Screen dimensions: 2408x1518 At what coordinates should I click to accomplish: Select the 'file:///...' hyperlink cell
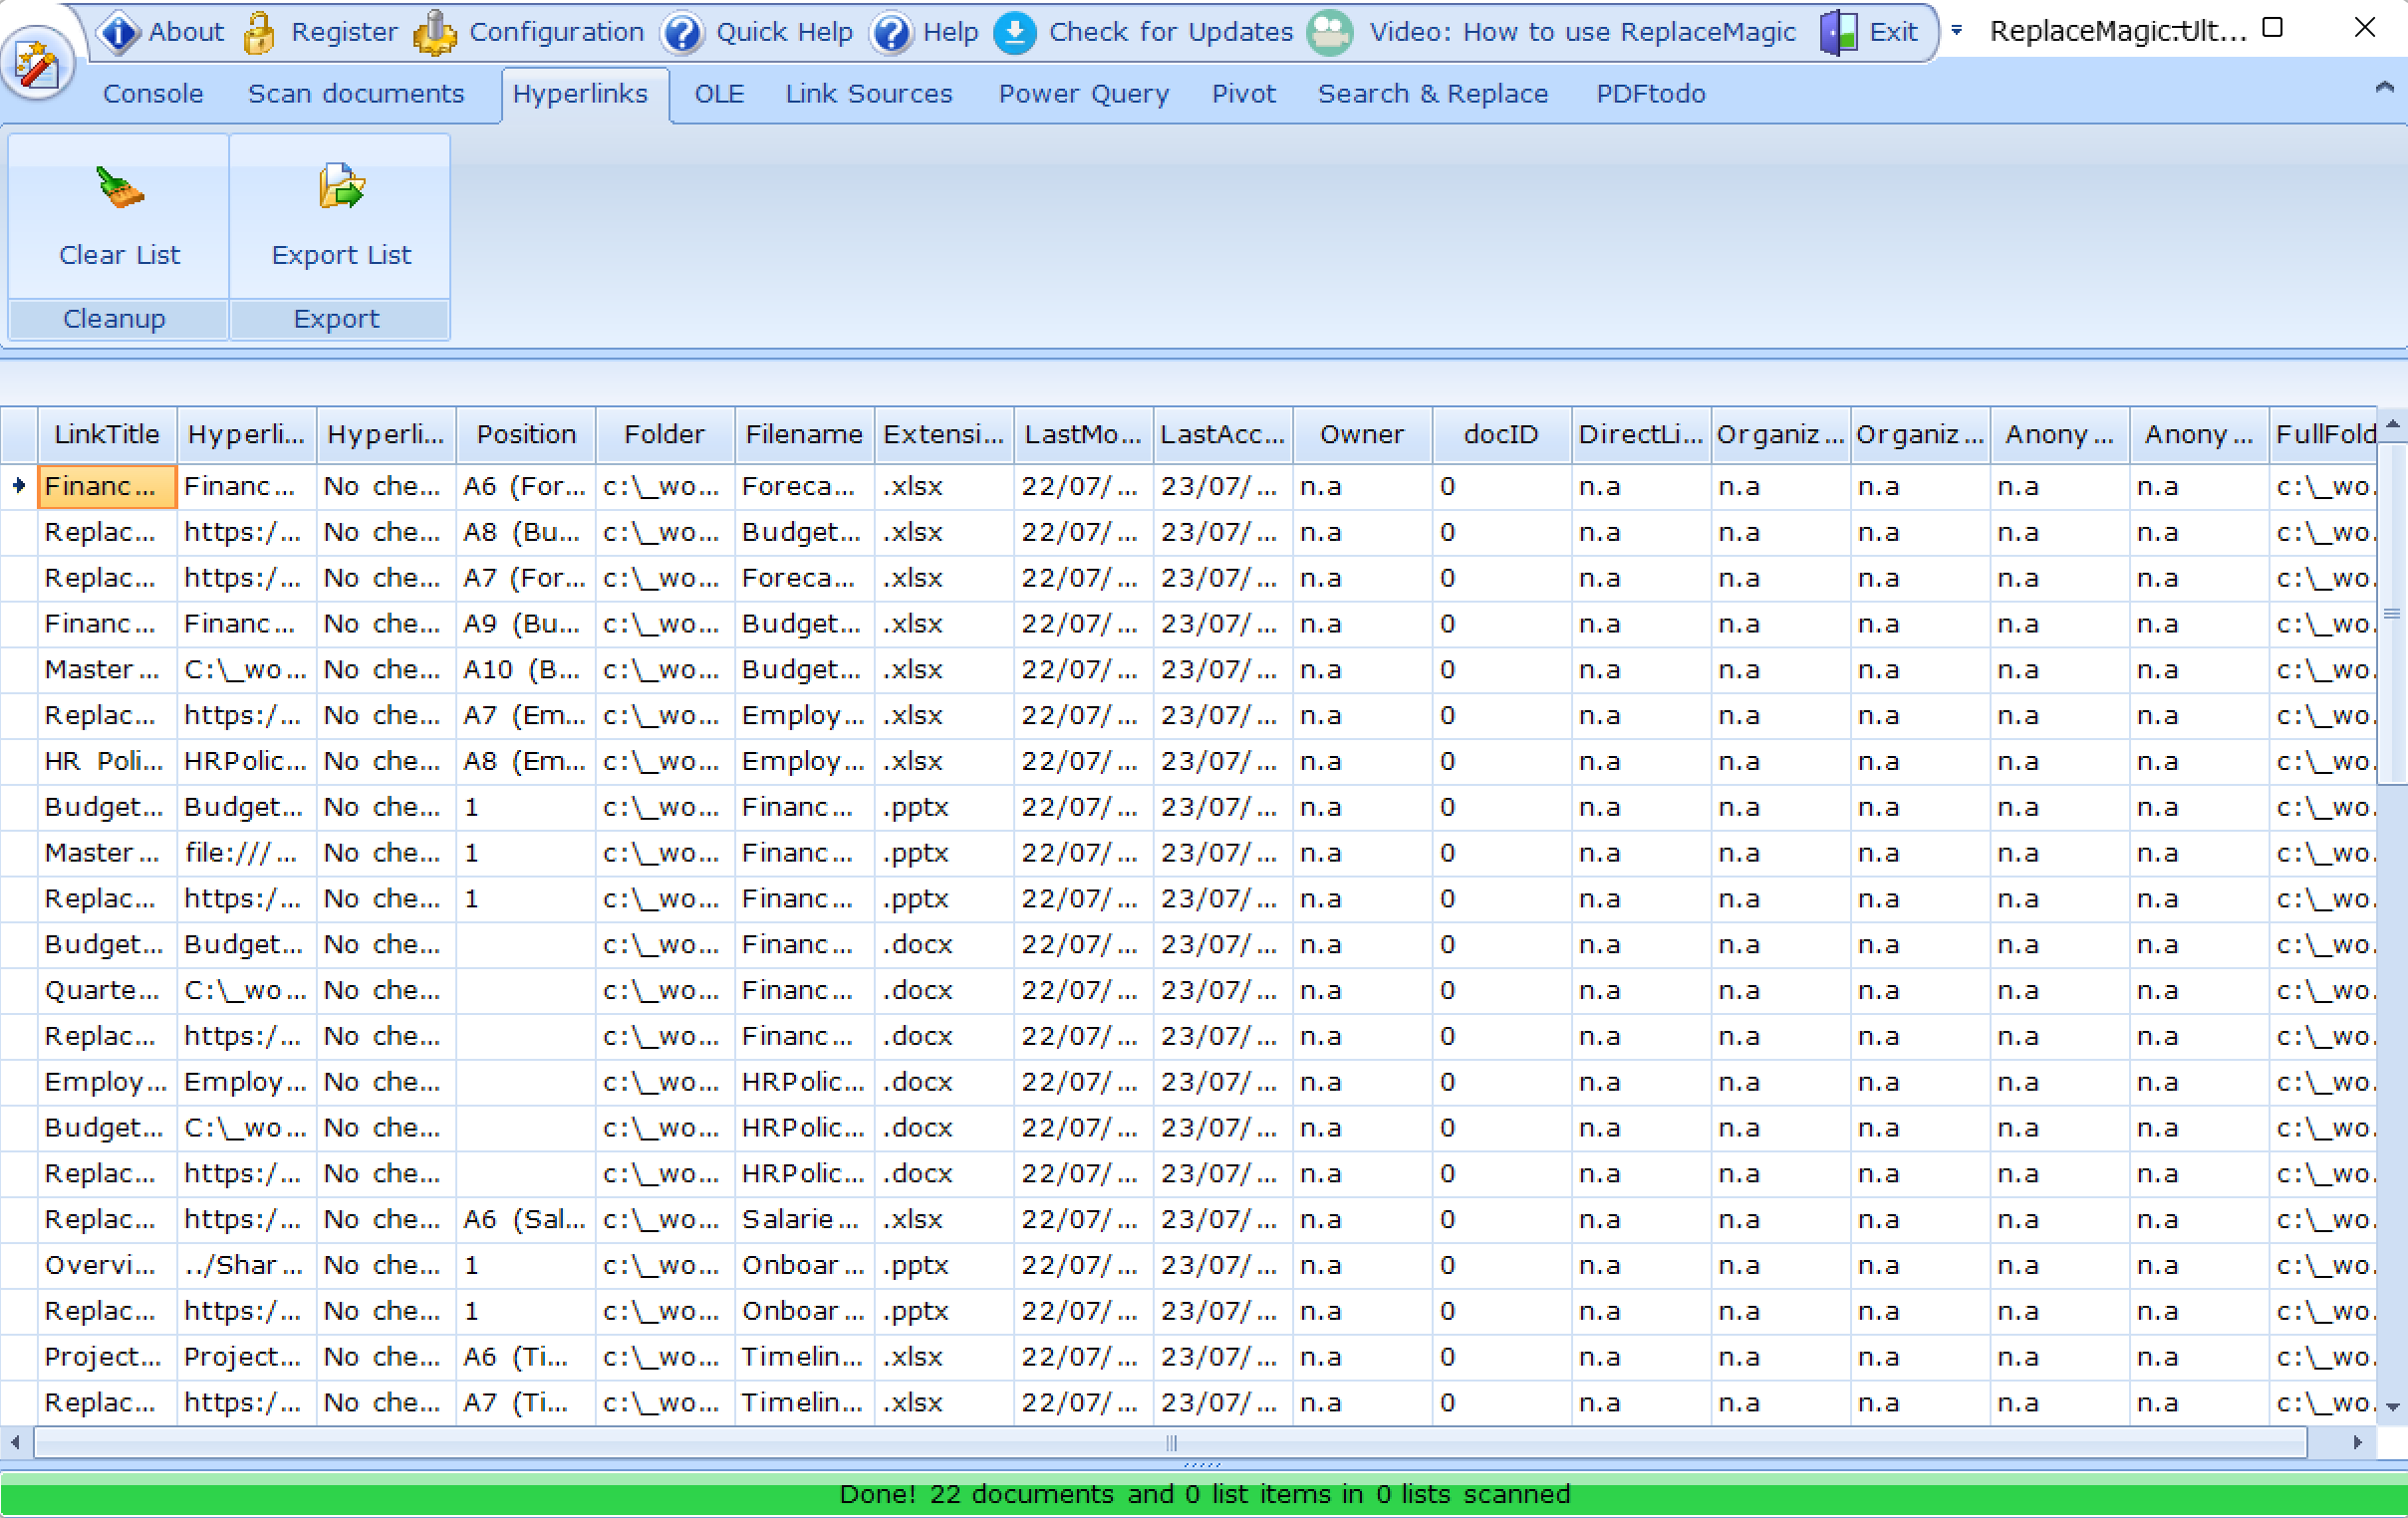tap(247, 854)
